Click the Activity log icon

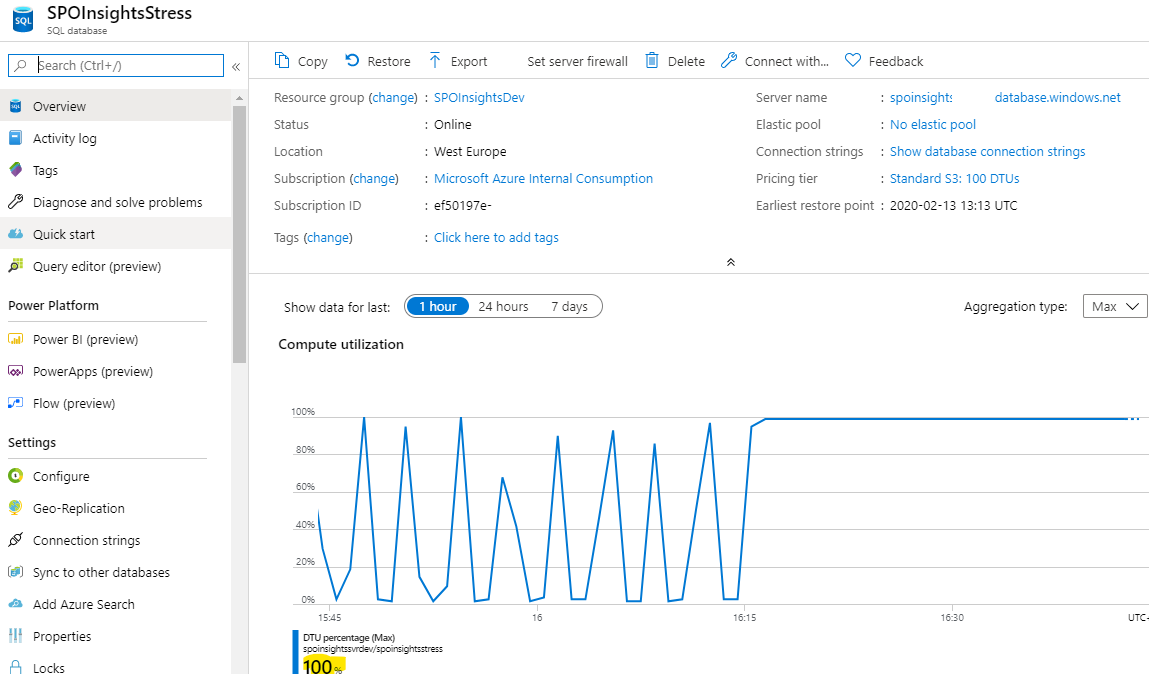click(x=15, y=138)
